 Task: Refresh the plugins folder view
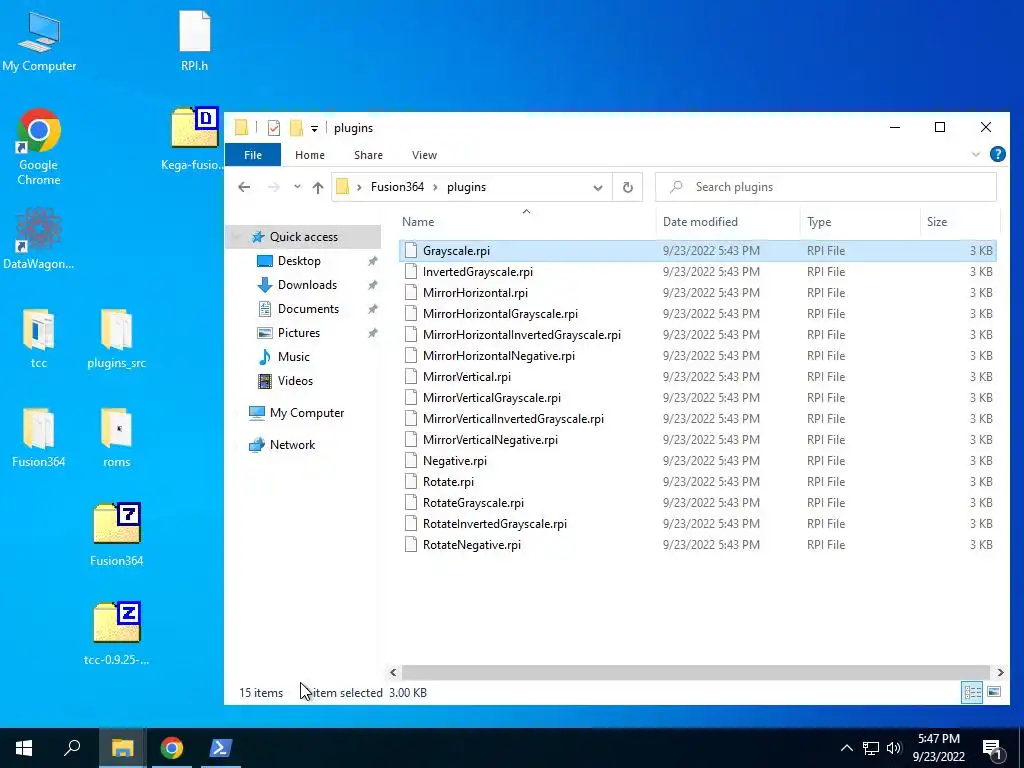[628, 187]
